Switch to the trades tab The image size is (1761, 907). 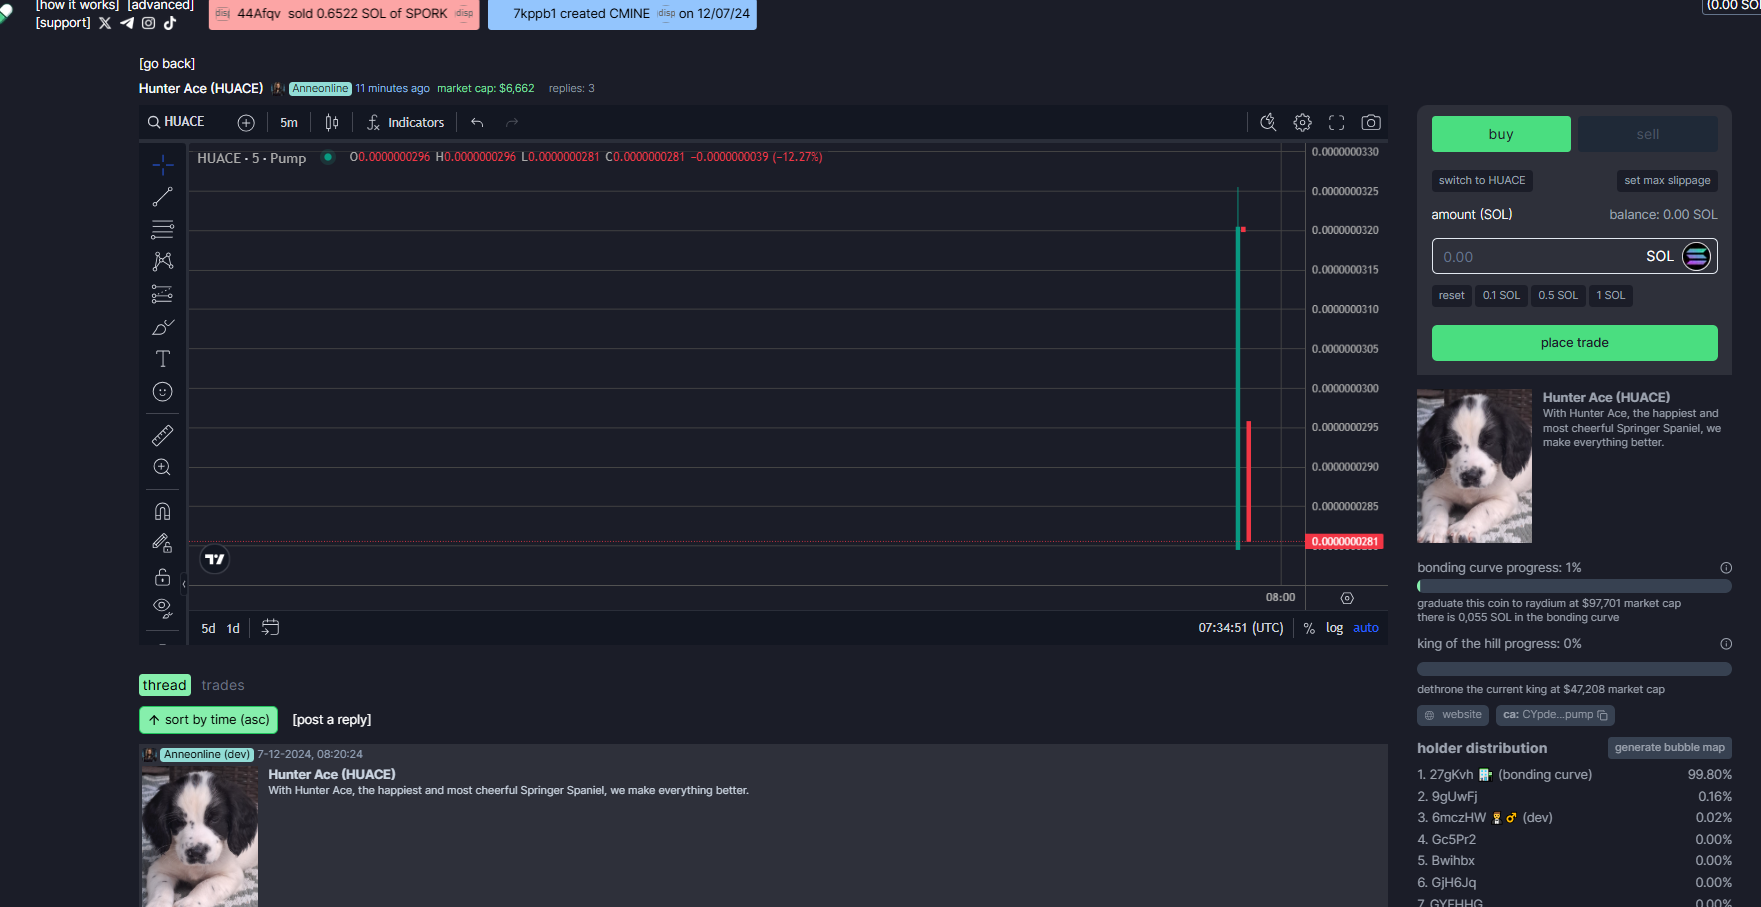pos(223,685)
